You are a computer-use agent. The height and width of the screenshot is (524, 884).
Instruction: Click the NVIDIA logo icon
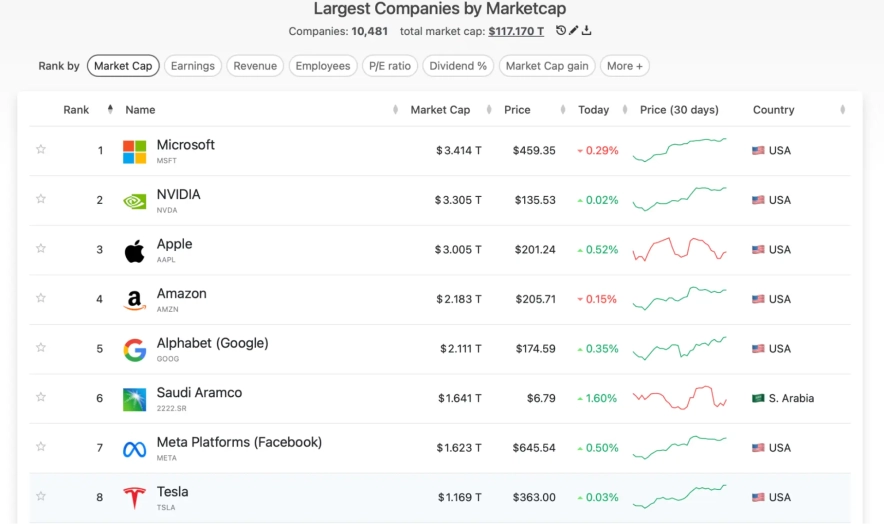(134, 201)
